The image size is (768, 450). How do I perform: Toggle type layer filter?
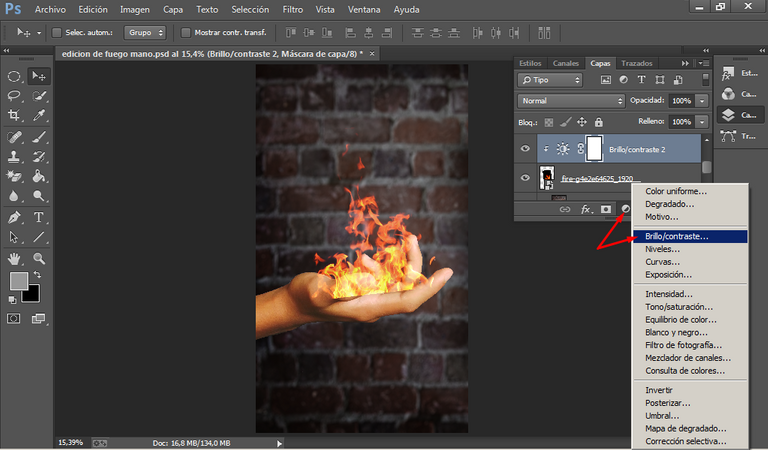642,79
